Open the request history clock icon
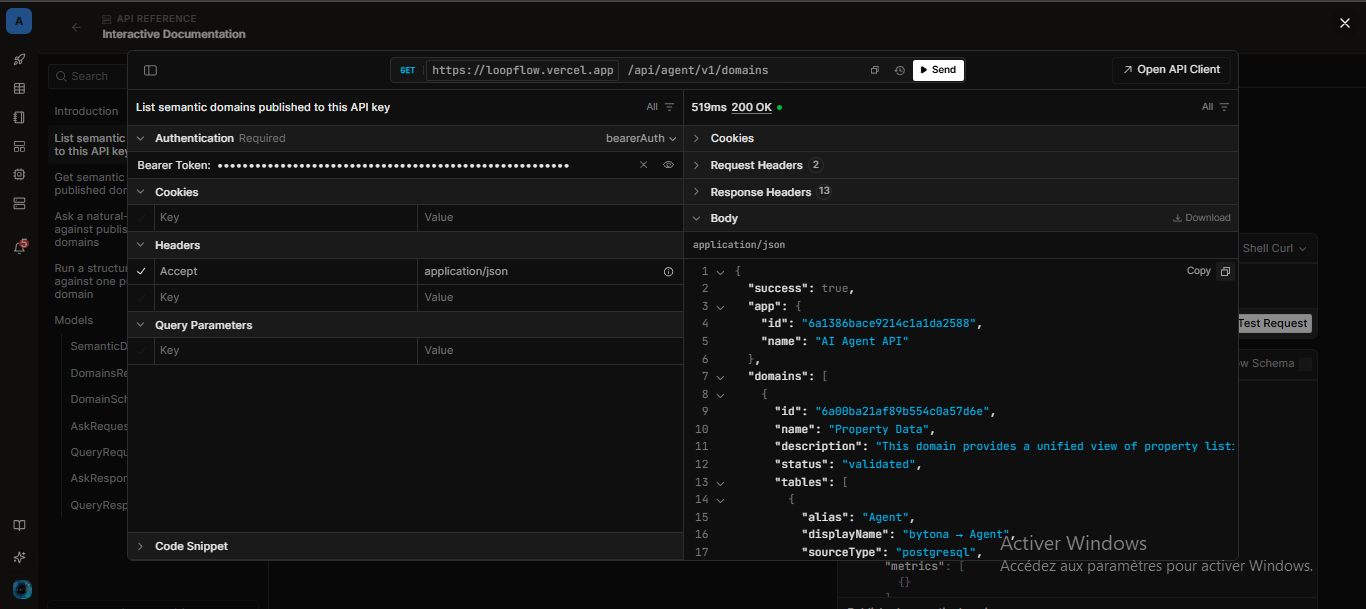This screenshot has width=1366, height=609. [x=900, y=70]
